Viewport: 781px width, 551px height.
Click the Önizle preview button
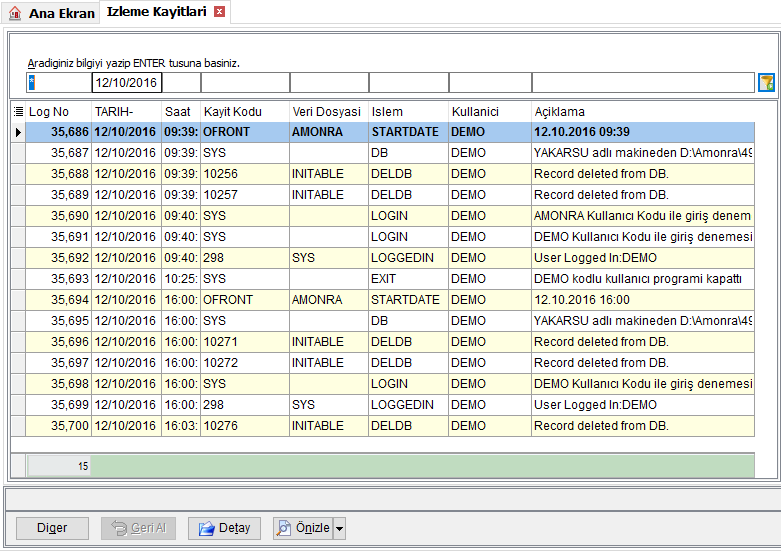tap(303, 528)
